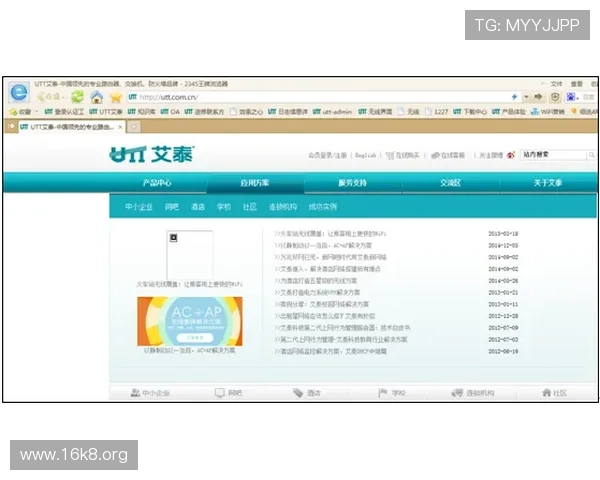Open the address bar history dropdown arrow
The width and height of the screenshot is (600, 480).
pyautogui.click(x=526, y=97)
